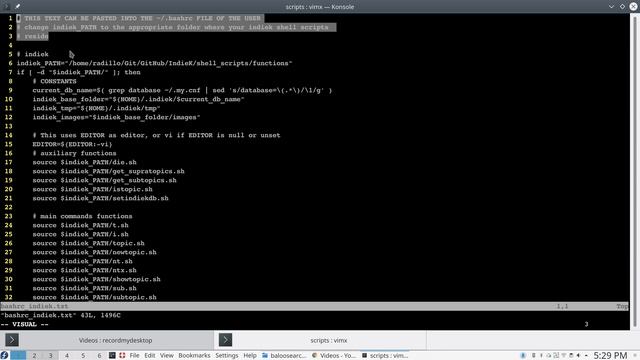Viewport: 640px width, 360px height.
Task: Click the sub.sh source line on line 31
Action: coord(84,288)
